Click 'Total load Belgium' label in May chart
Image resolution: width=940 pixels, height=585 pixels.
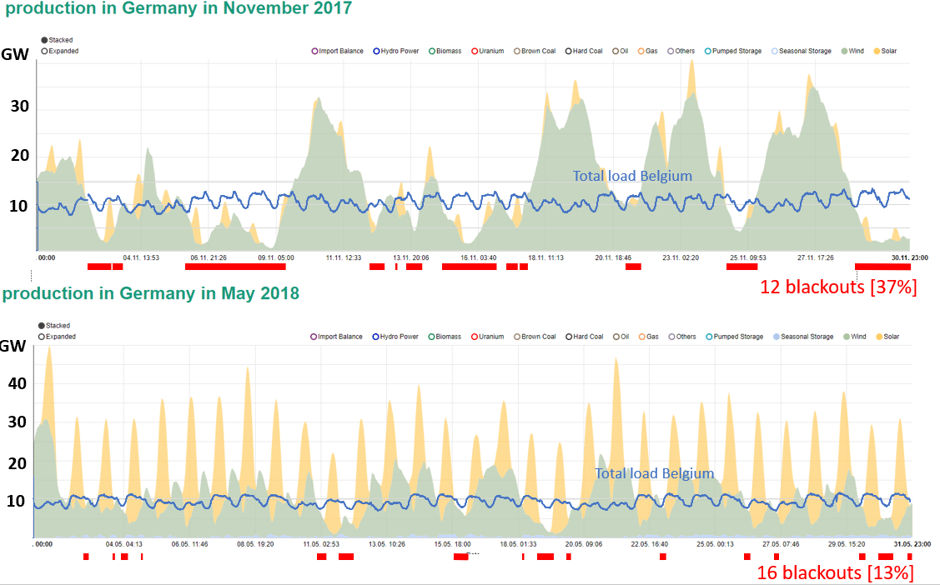654,474
